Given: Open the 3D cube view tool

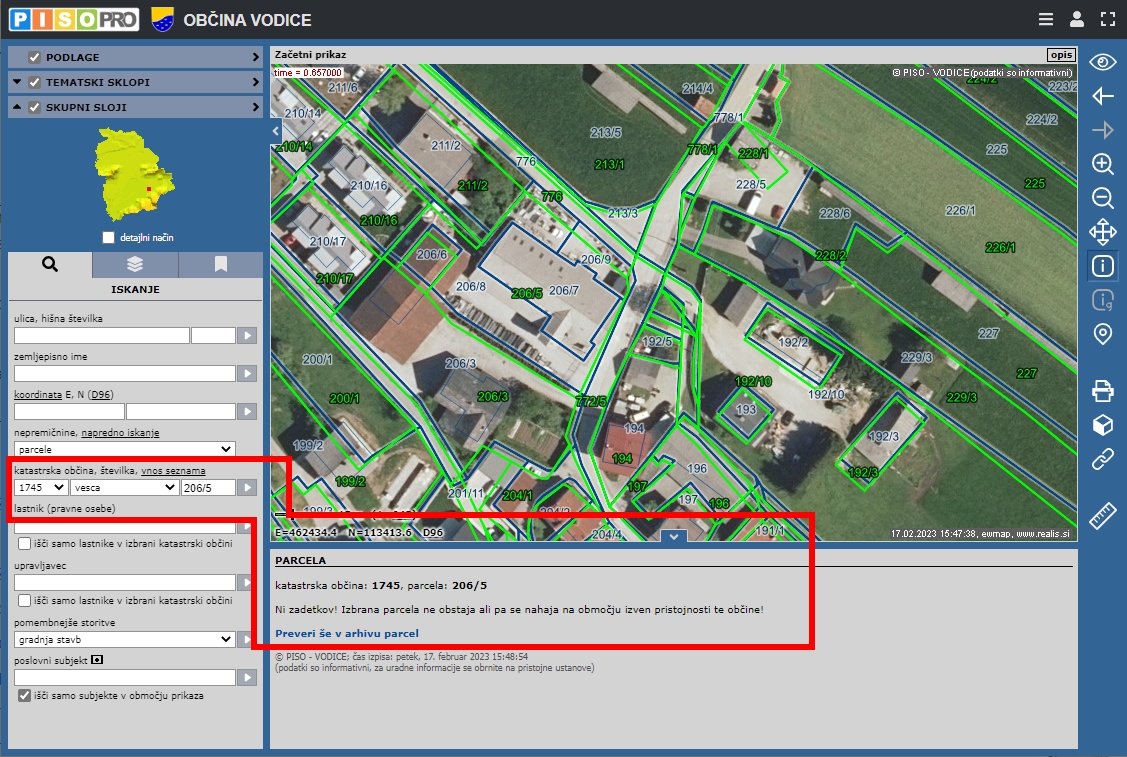Looking at the screenshot, I should pyautogui.click(x=1102, y=426).
